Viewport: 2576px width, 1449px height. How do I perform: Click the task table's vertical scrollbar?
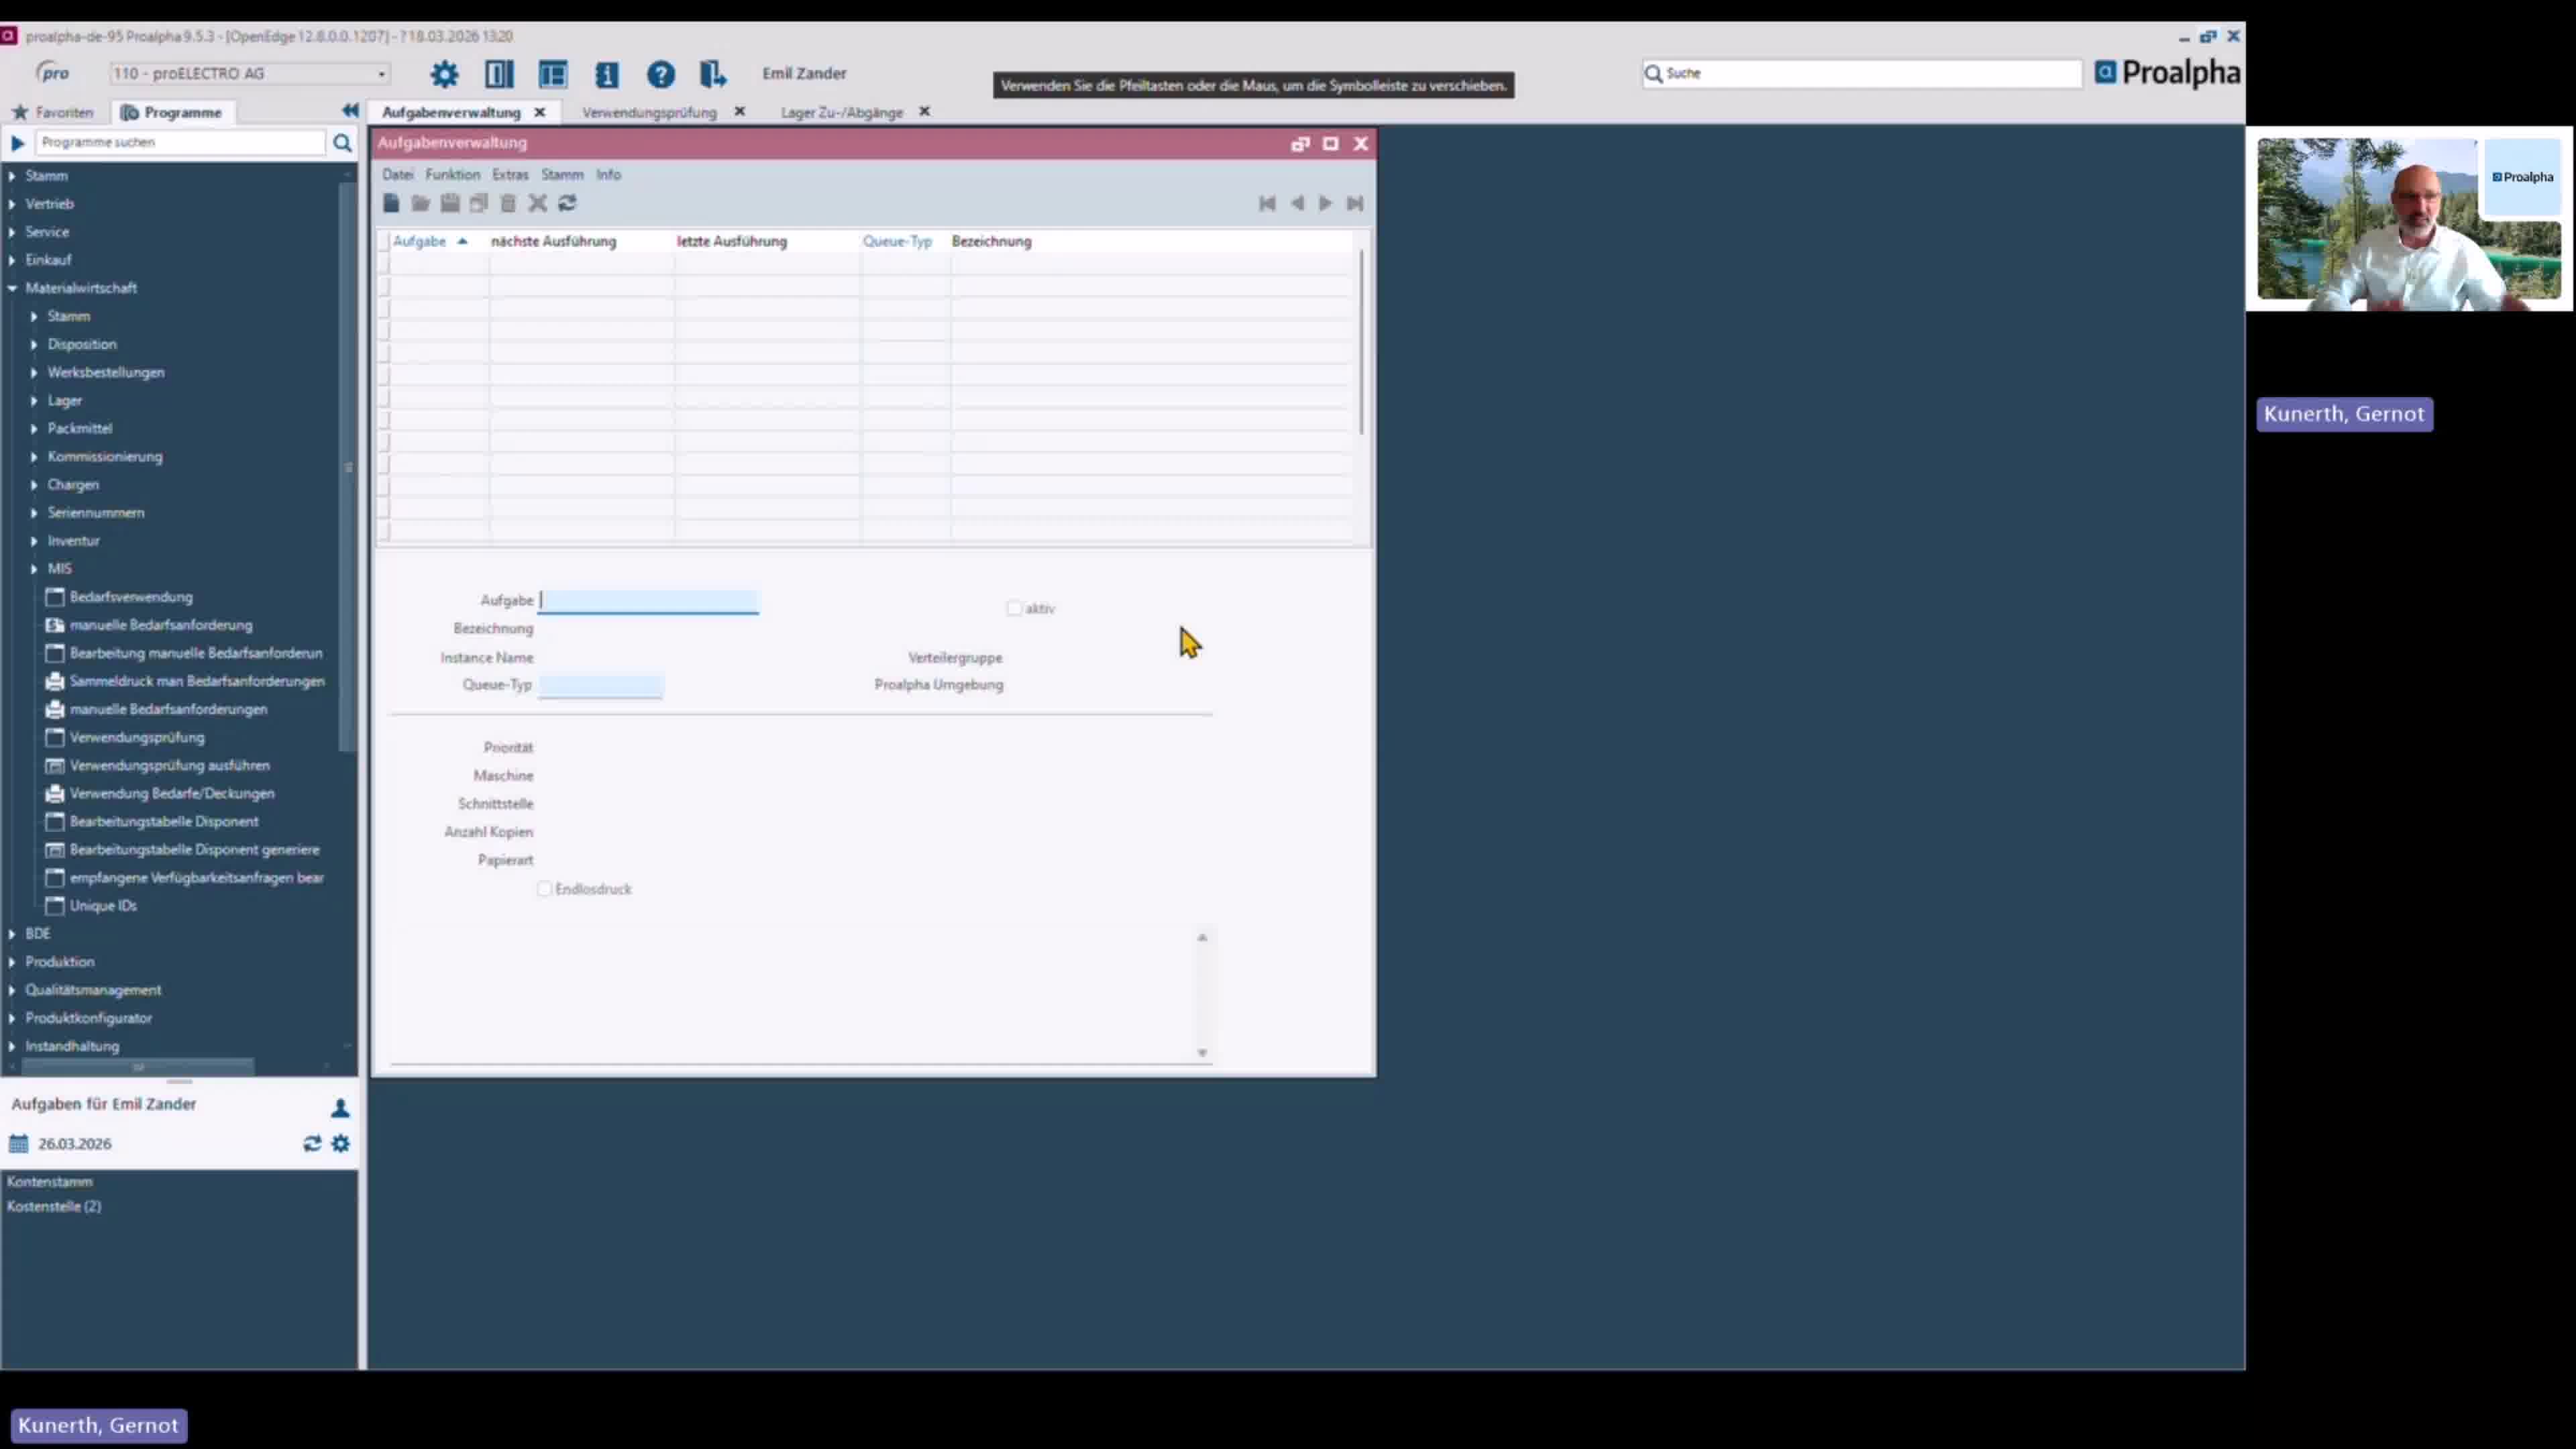point(1361,342)
